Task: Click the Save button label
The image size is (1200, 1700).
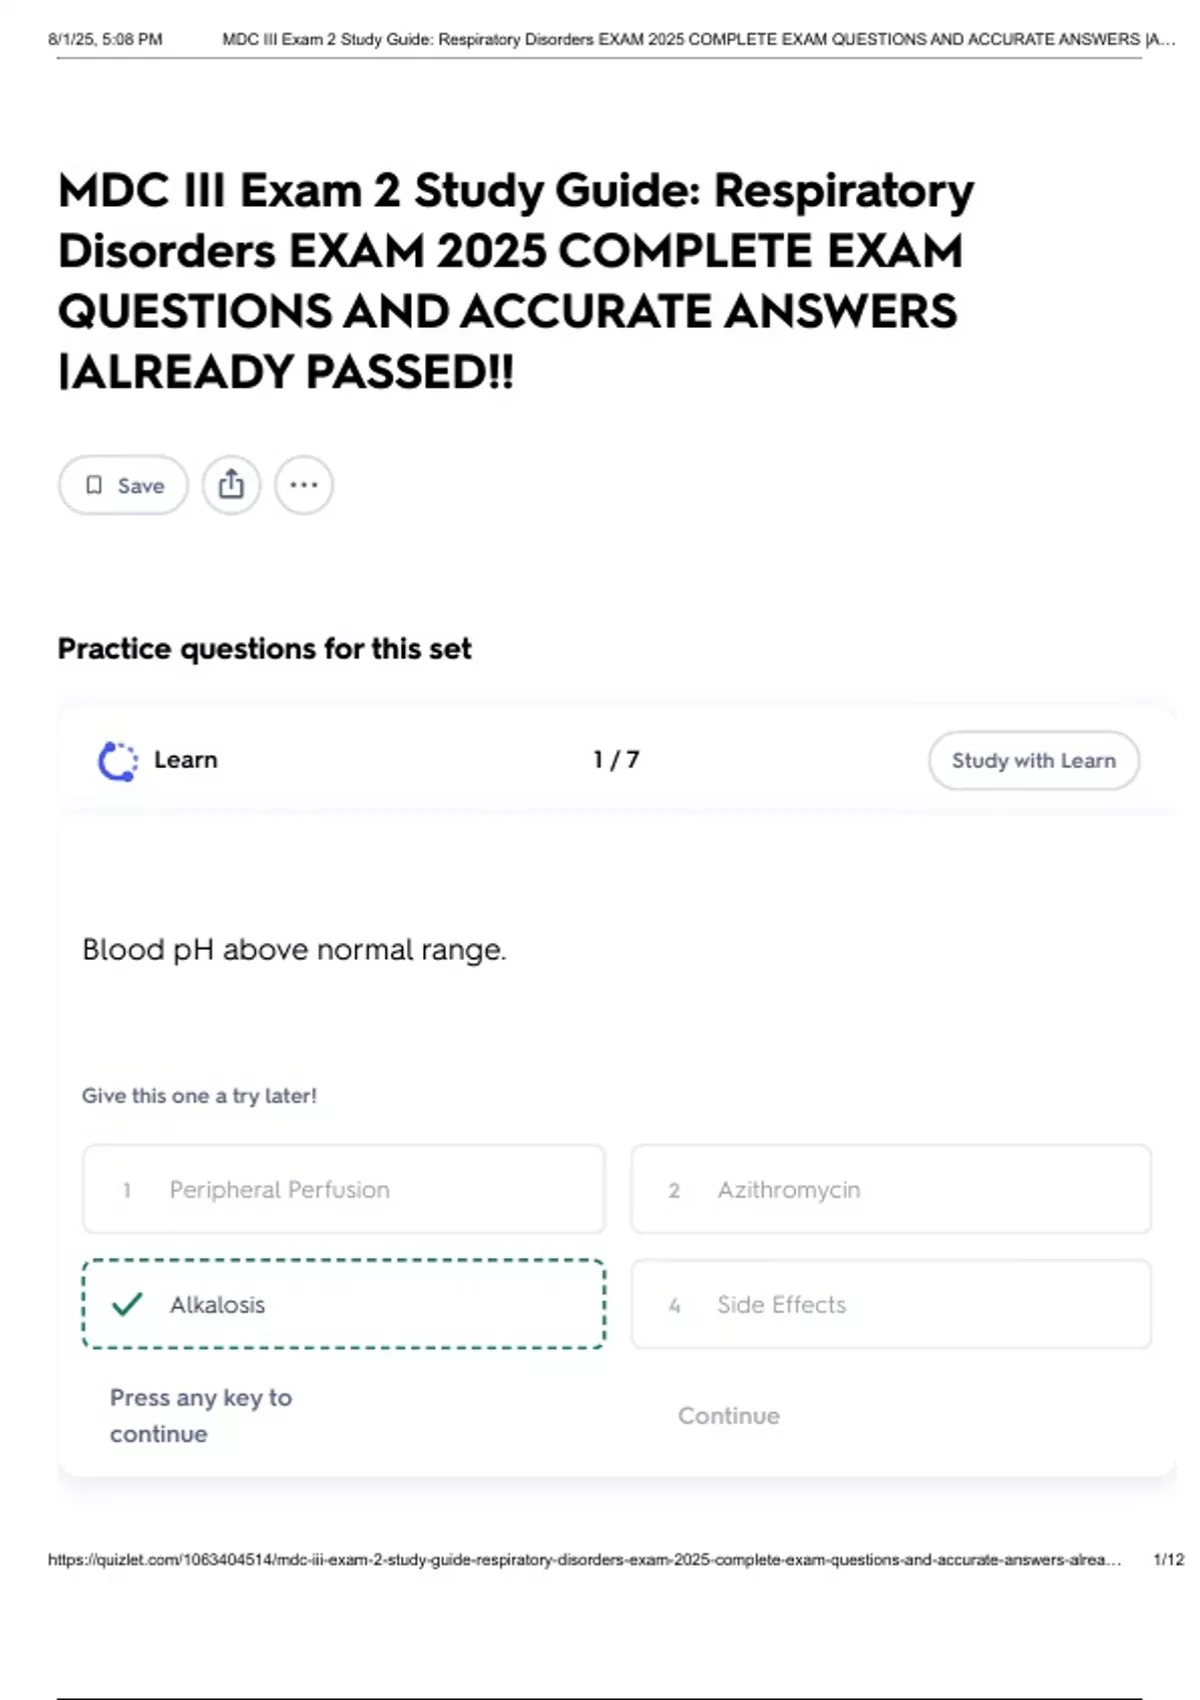Action: tap(141, 486)
